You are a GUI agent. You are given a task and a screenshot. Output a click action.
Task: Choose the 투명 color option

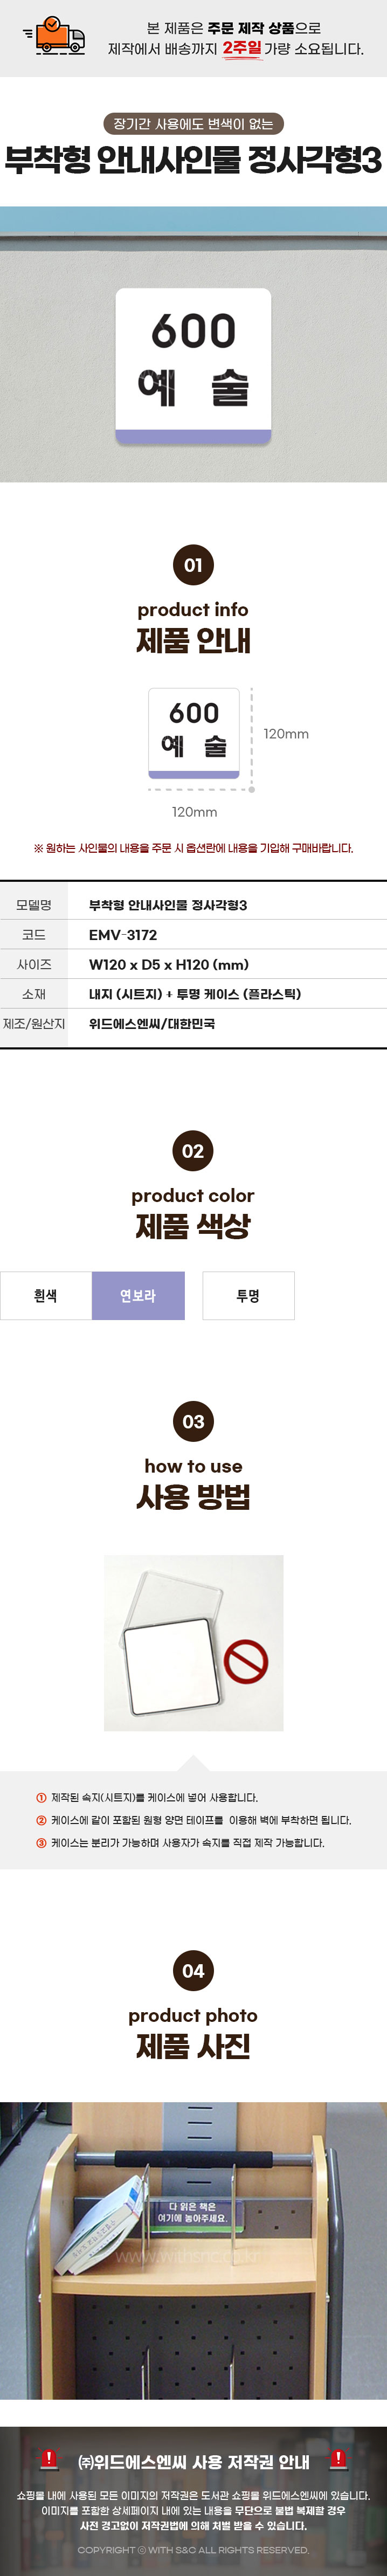click(248, 1296)
